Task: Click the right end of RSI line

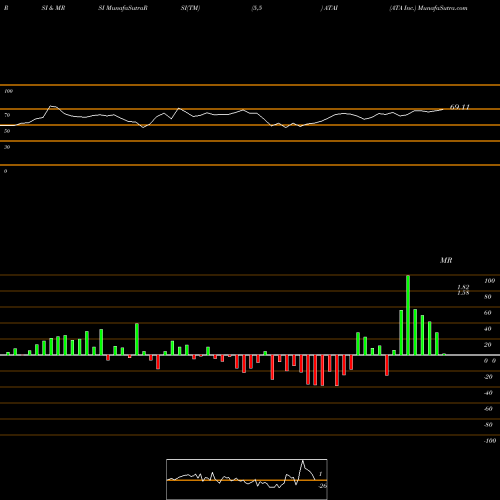Action: pyautogui.click(x=443, y=109)
